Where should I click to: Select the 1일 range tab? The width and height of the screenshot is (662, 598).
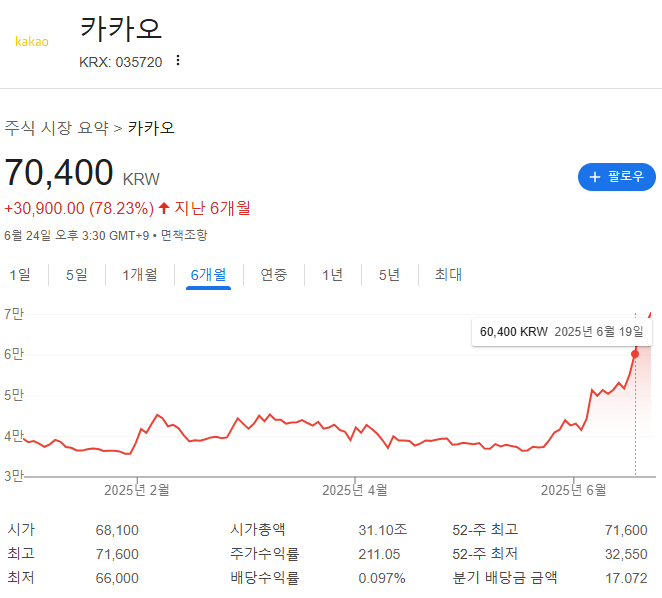[20, 275]
